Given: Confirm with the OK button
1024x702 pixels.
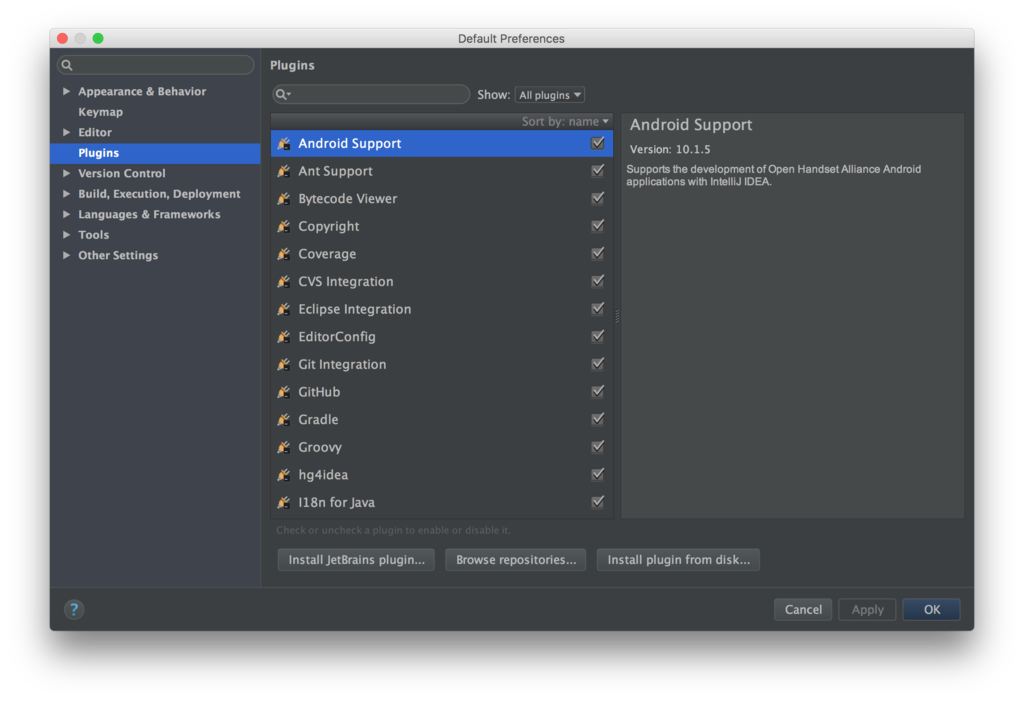Looking at the screenshot, I should [x=931, y=609].
